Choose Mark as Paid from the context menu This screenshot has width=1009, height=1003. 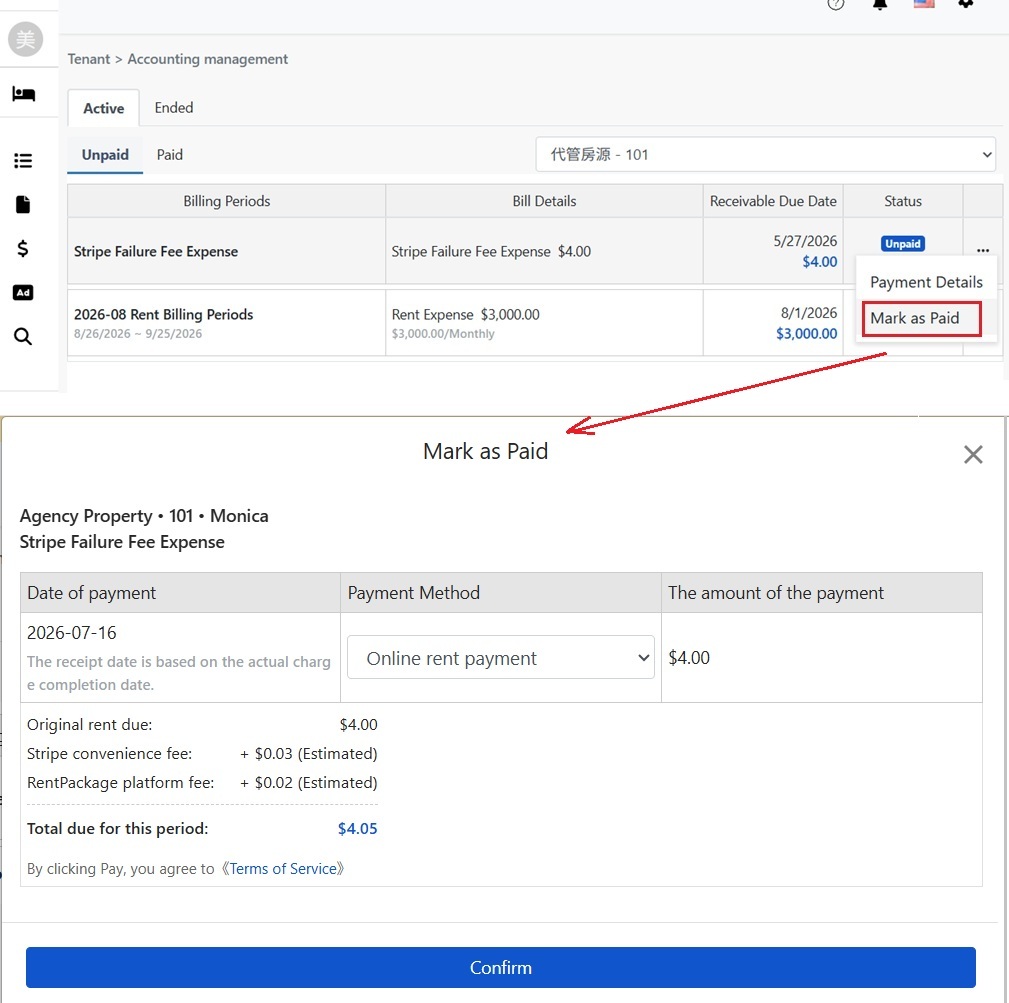921,318
